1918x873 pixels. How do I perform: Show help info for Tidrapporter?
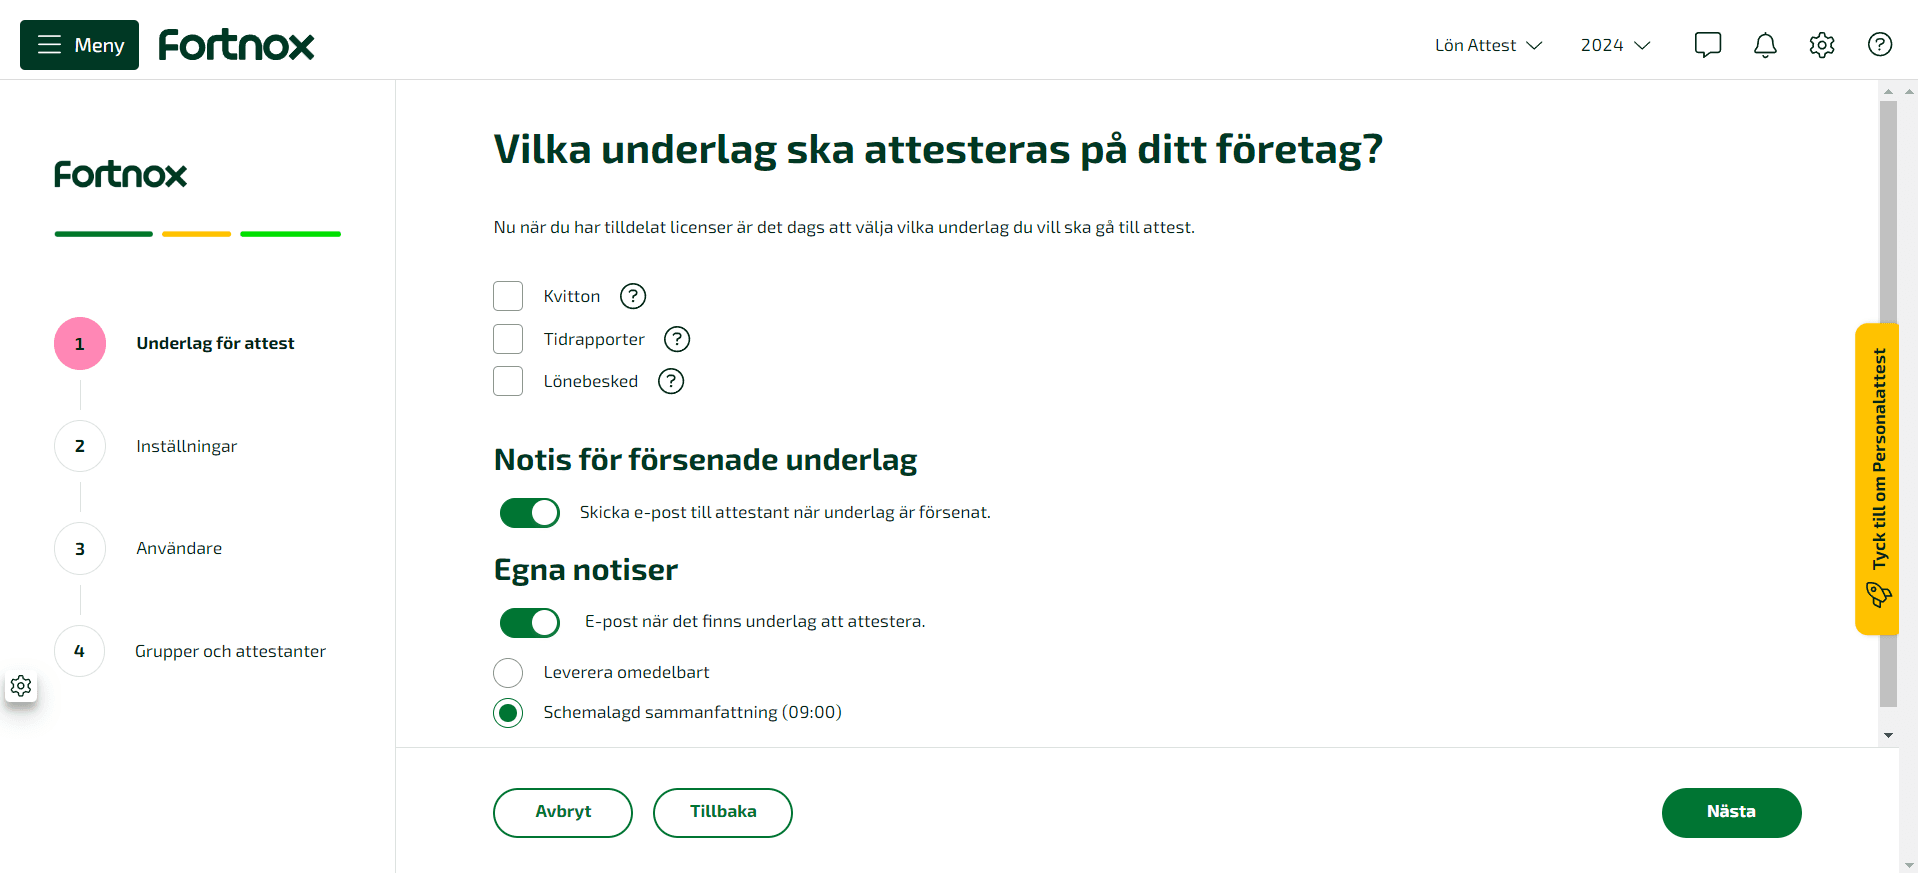[677, 339]
